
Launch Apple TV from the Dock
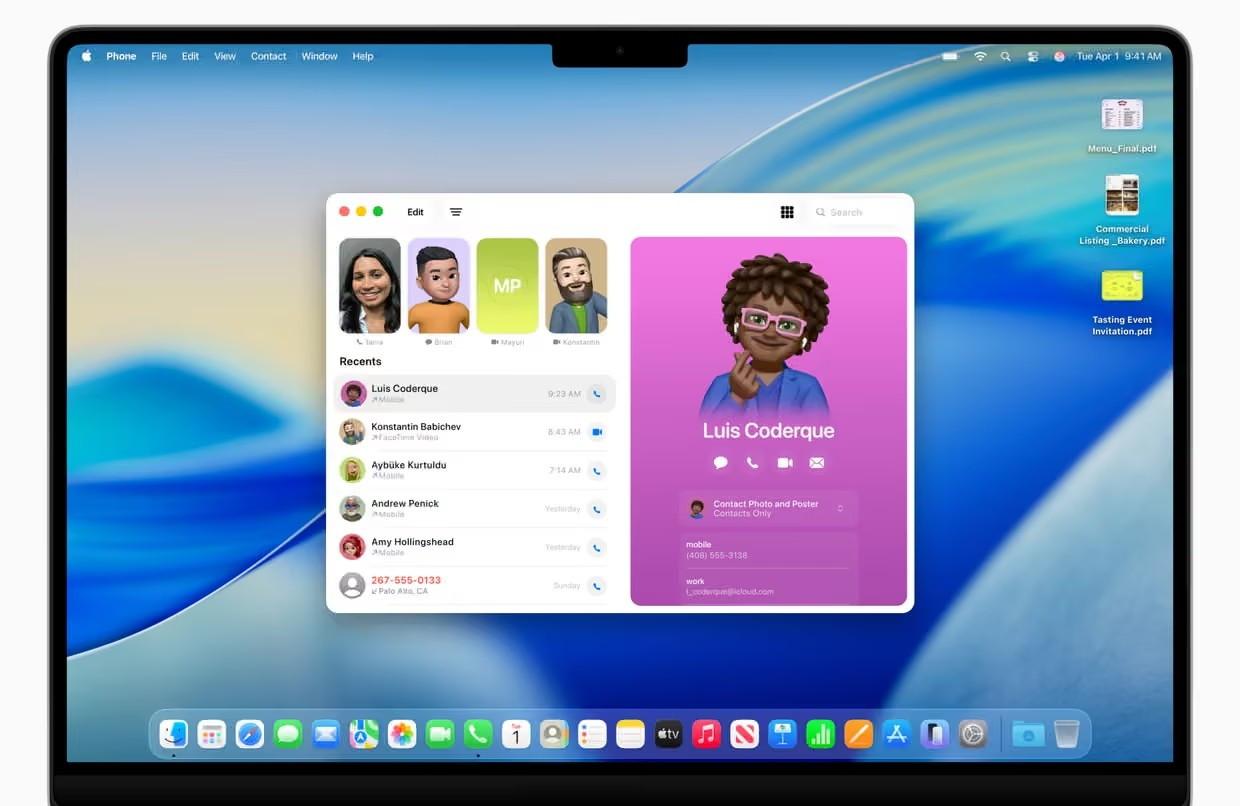click(x=668, y=734)
